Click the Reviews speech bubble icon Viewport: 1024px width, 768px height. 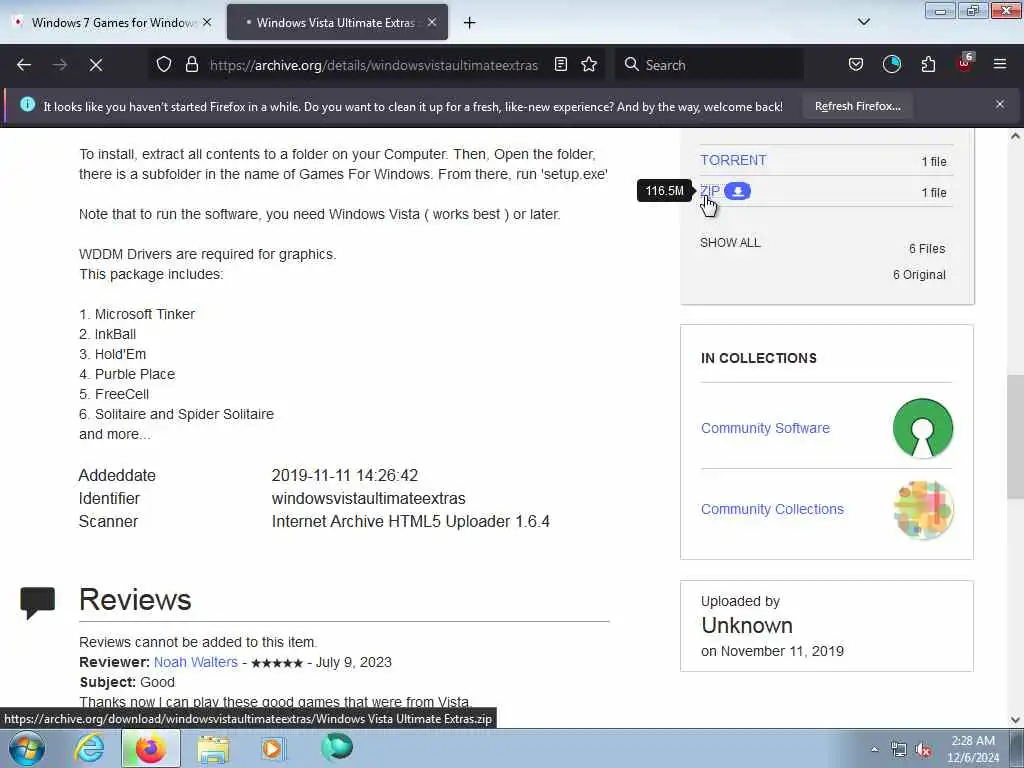coord(37,602)
